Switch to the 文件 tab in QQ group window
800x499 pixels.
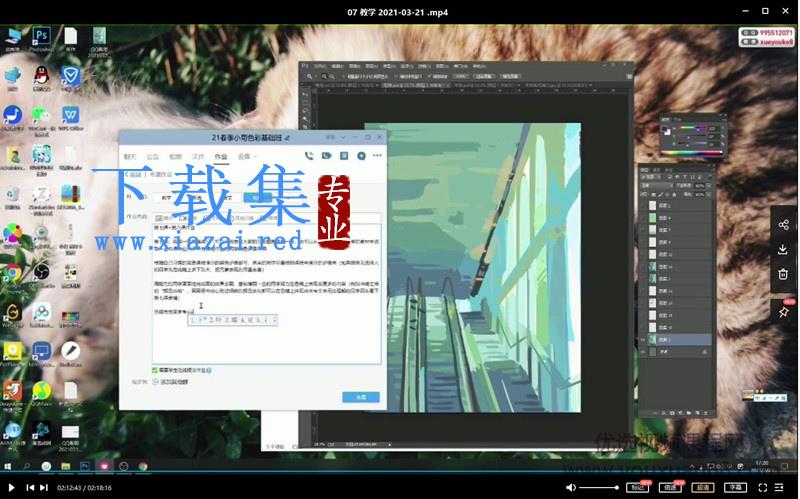click(x=198, y=156)
